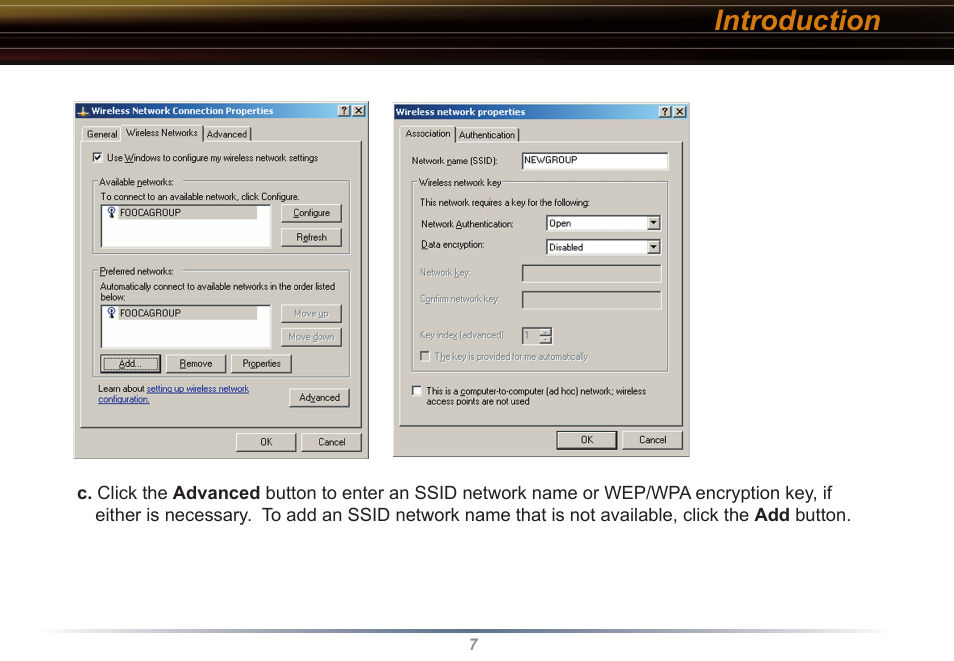
Task: Click the Advanced button near configuration link
Action: pyautogui.click(x=319, y=397)
